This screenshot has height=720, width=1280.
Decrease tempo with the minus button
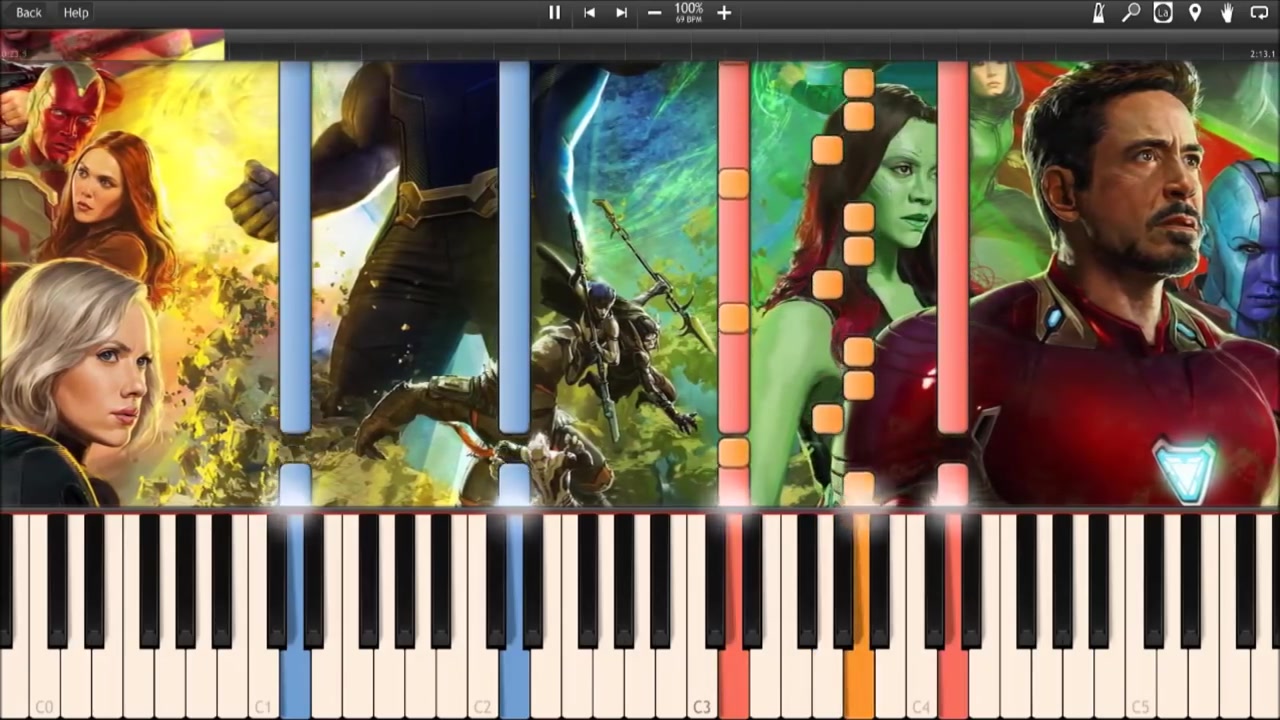[654, 13]
